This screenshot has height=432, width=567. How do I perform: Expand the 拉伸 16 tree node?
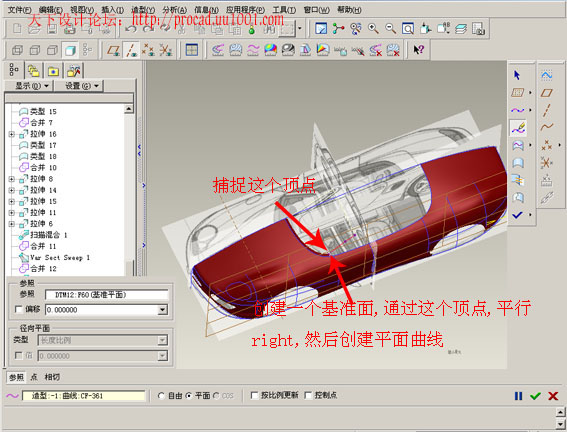12,134
